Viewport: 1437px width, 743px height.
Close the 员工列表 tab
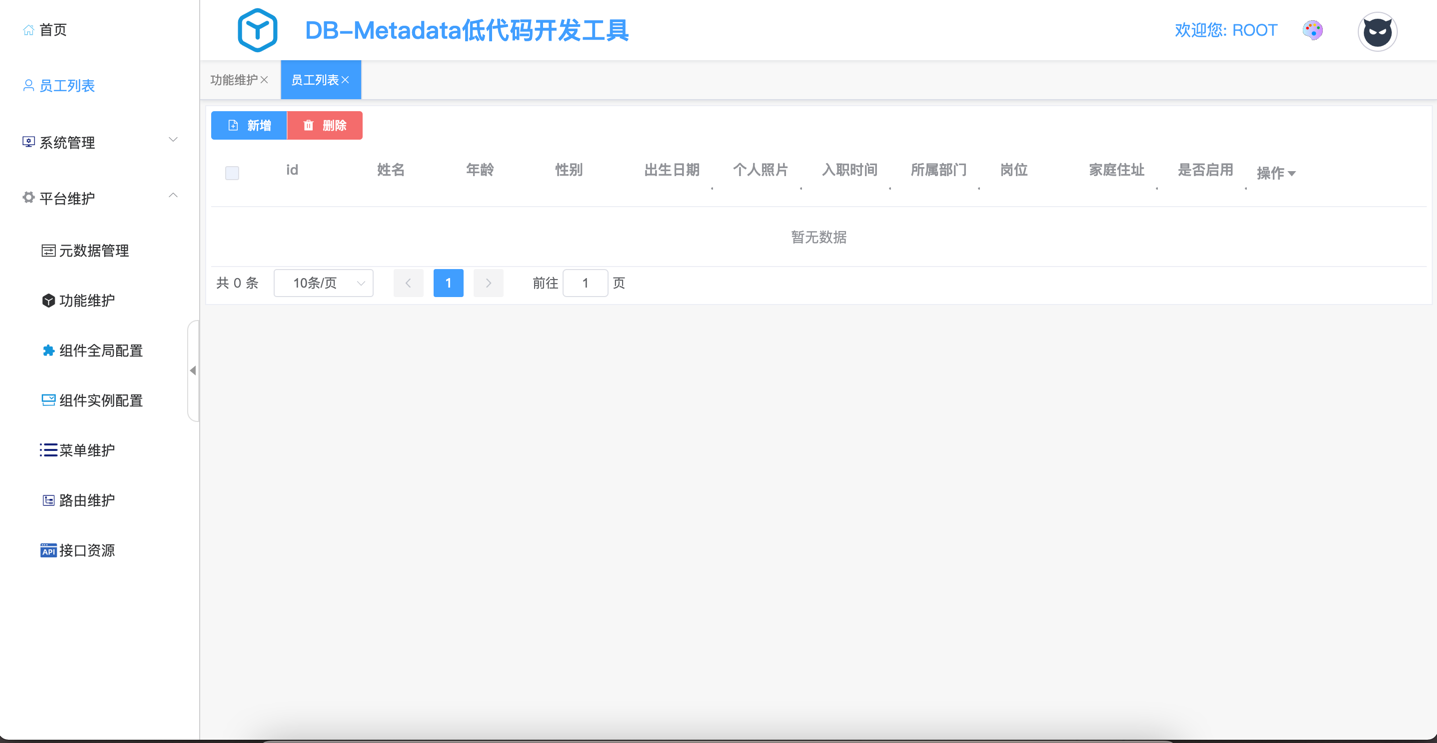[x=346, y=80]
